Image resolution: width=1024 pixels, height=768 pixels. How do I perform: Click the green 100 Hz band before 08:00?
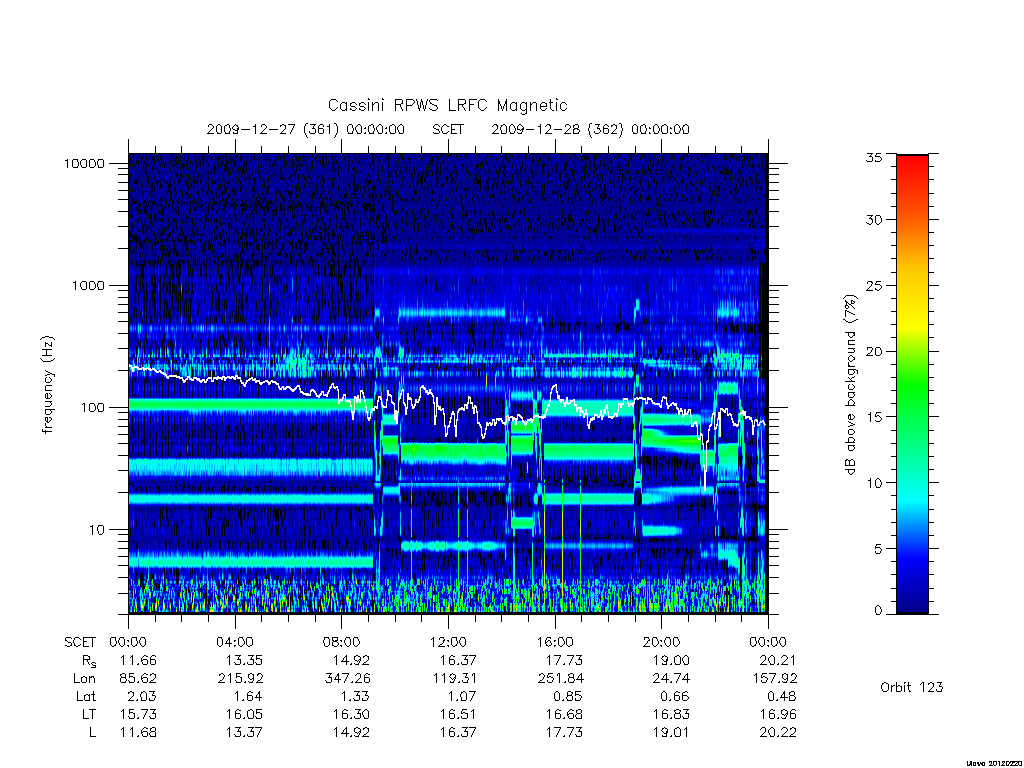(251, 405)
